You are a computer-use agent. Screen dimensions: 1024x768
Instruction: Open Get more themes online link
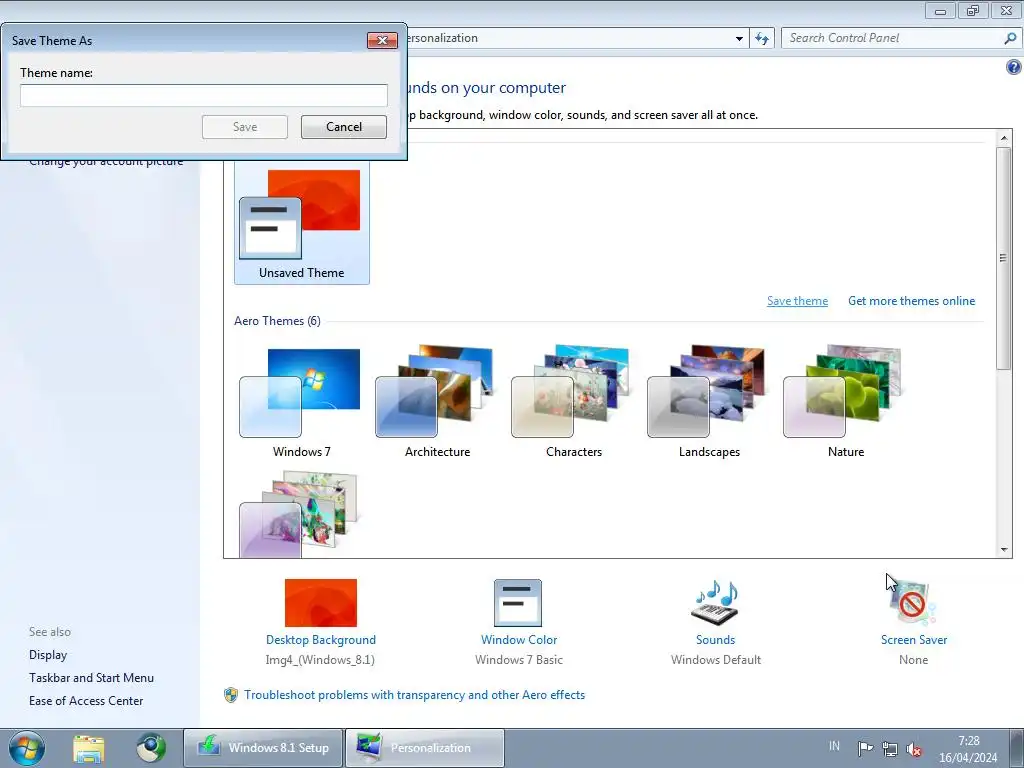pos(911,301)
